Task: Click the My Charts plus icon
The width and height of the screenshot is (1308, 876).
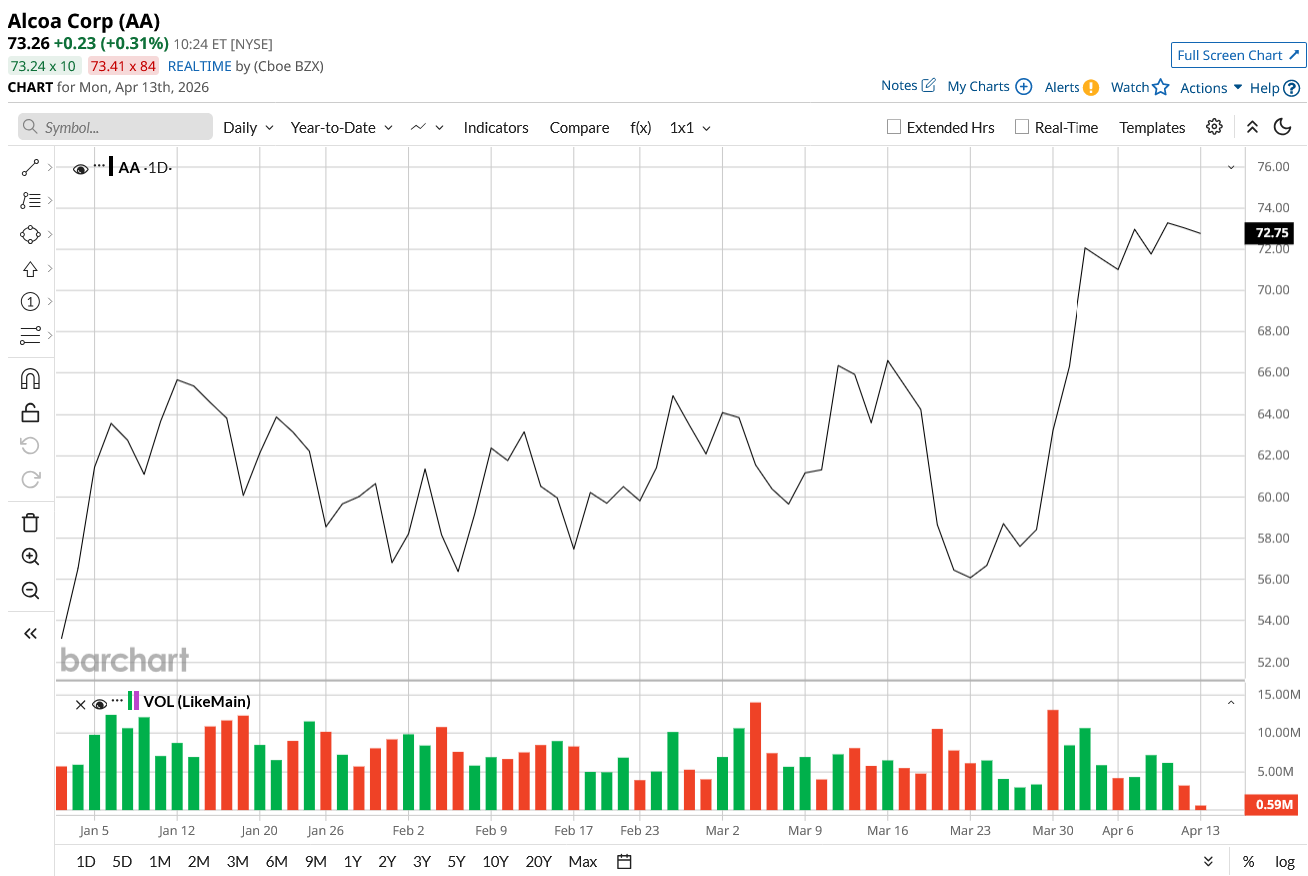Action: [1023, 87]
